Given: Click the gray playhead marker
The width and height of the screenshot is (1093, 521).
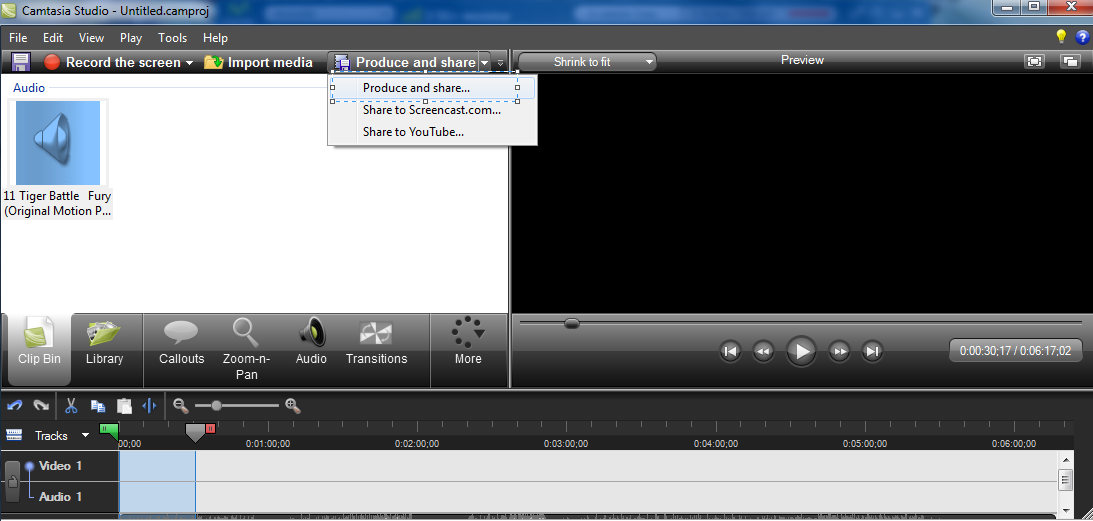Looking at the screenshot, I should [x=195, y=432].
